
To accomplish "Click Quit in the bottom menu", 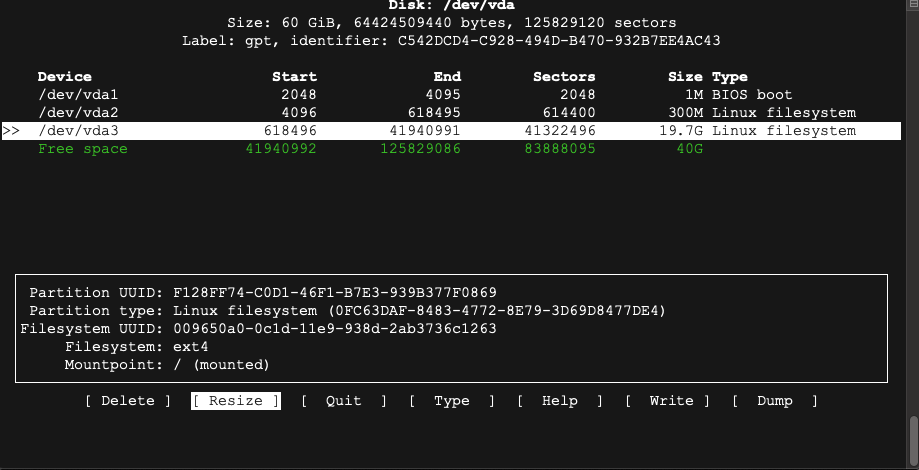I will (x=343, y=401).
